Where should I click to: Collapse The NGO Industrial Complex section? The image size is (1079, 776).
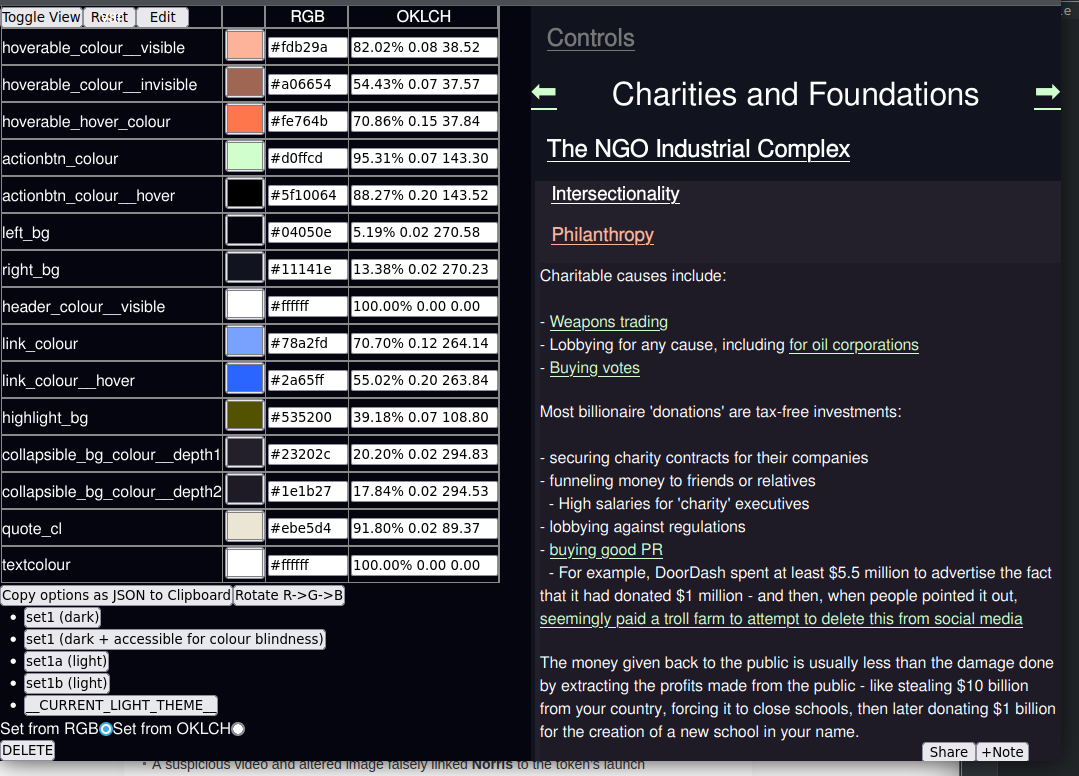click(698, 150)
